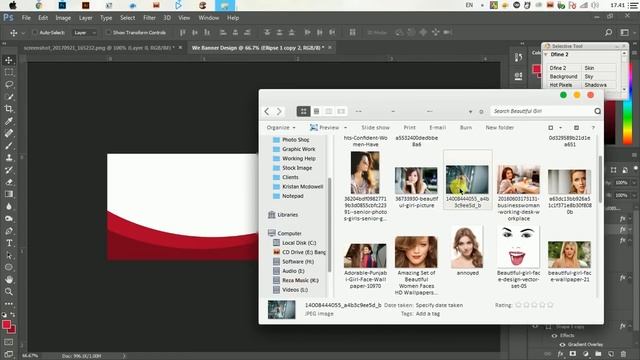Click the rainbow hue slider in Color panel
The height and width of the screenshot is (360, 640).
coord(628,122)
